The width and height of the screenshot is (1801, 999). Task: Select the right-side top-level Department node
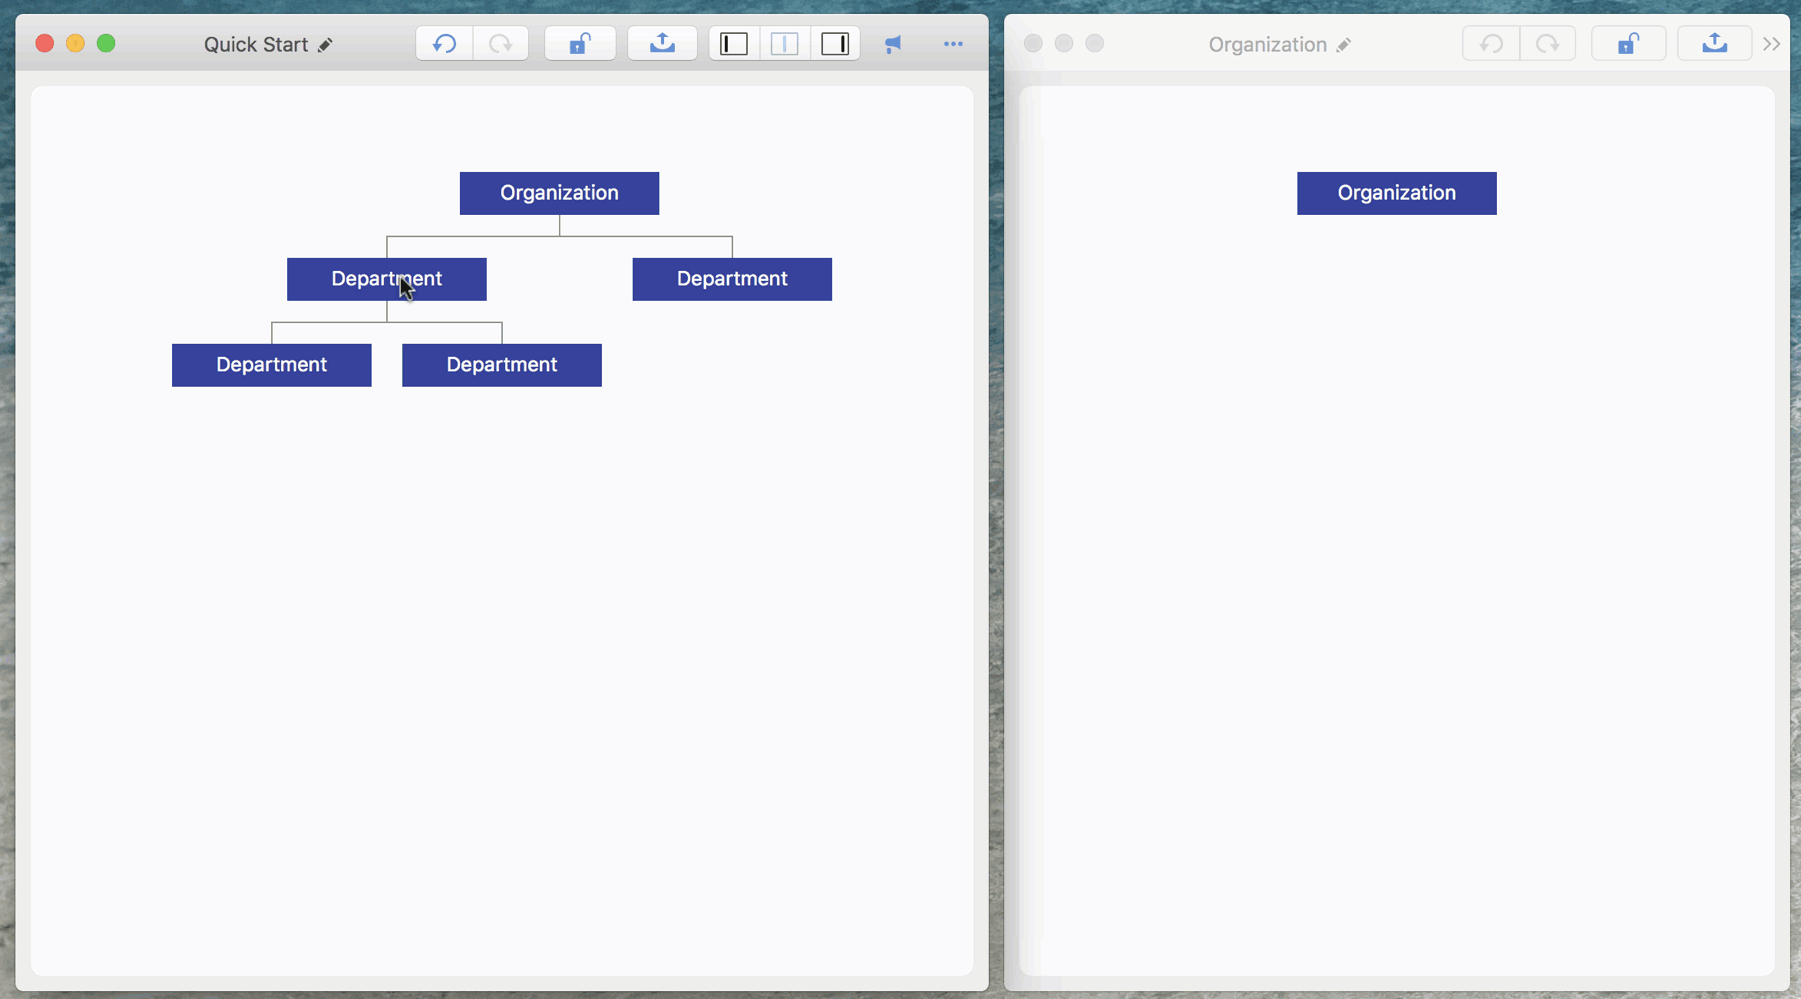[732, 279]
